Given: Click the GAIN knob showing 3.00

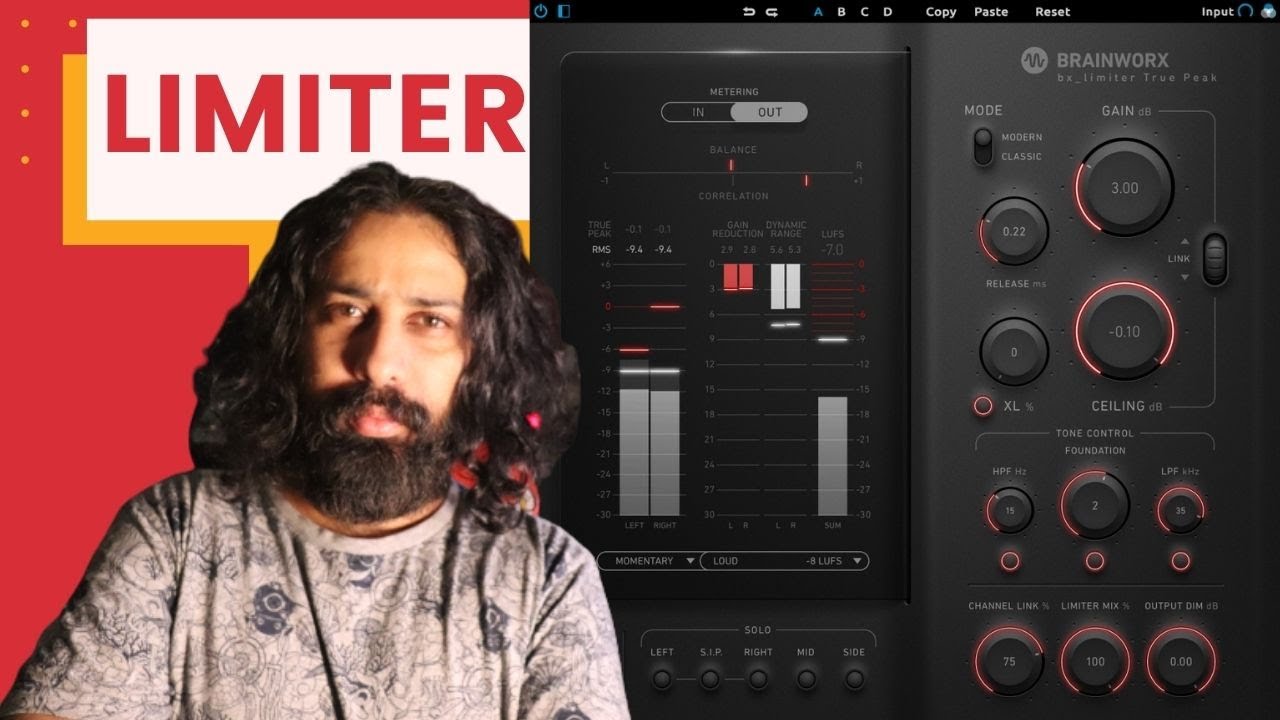Looking at the screenshot, I should click(1125, 188).
